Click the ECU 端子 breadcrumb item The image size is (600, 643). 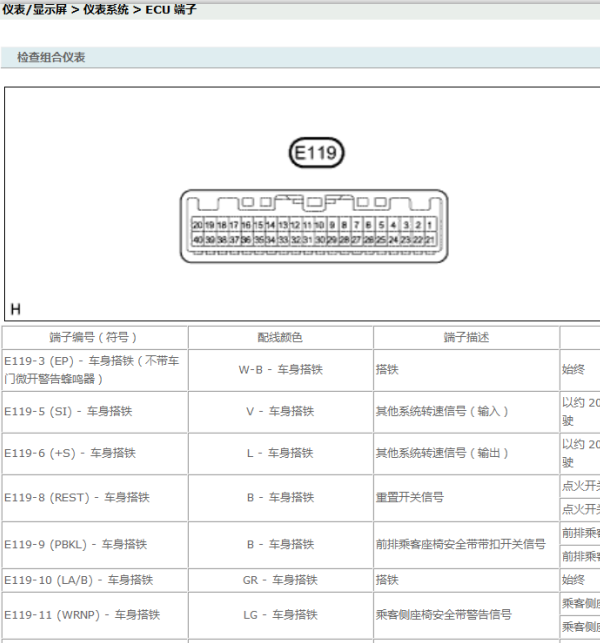pos(171,9)
